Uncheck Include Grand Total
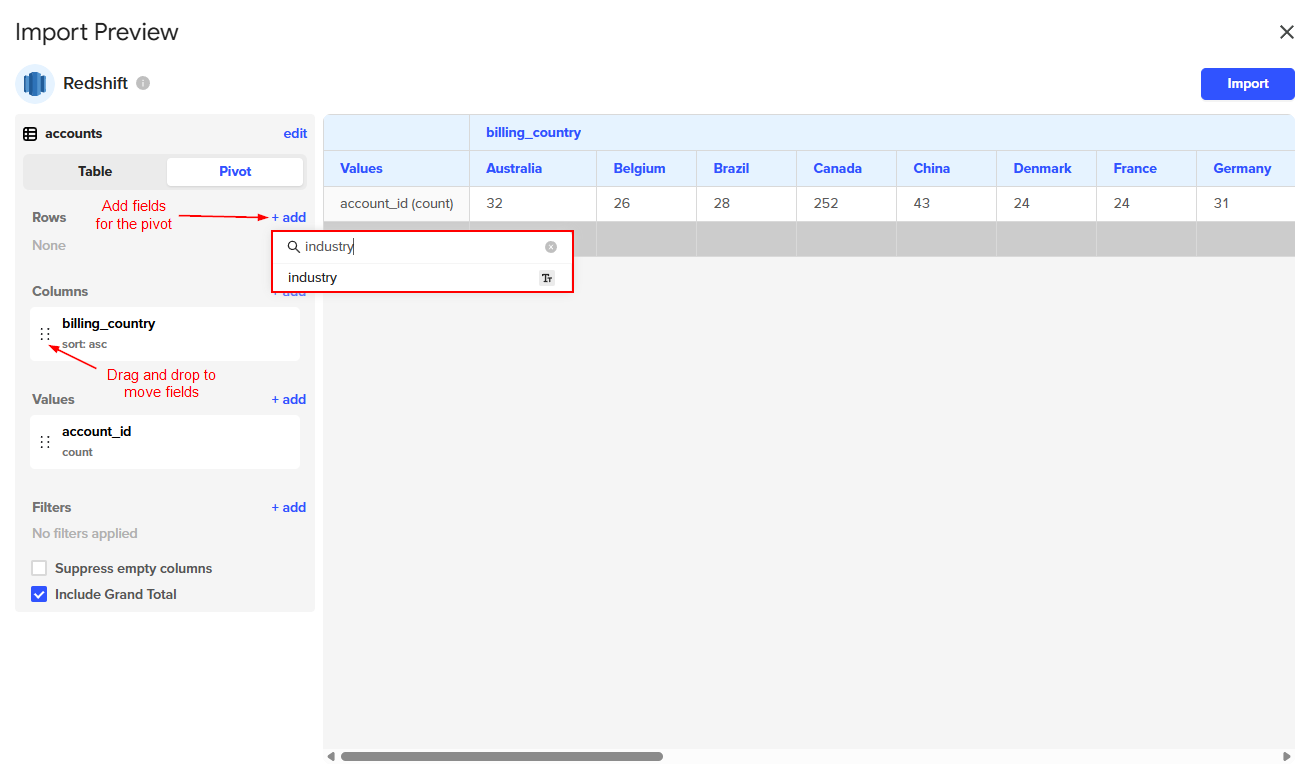Image resolution: width=1309 pixels, height=778 pixels. click(x=39, y=594)
